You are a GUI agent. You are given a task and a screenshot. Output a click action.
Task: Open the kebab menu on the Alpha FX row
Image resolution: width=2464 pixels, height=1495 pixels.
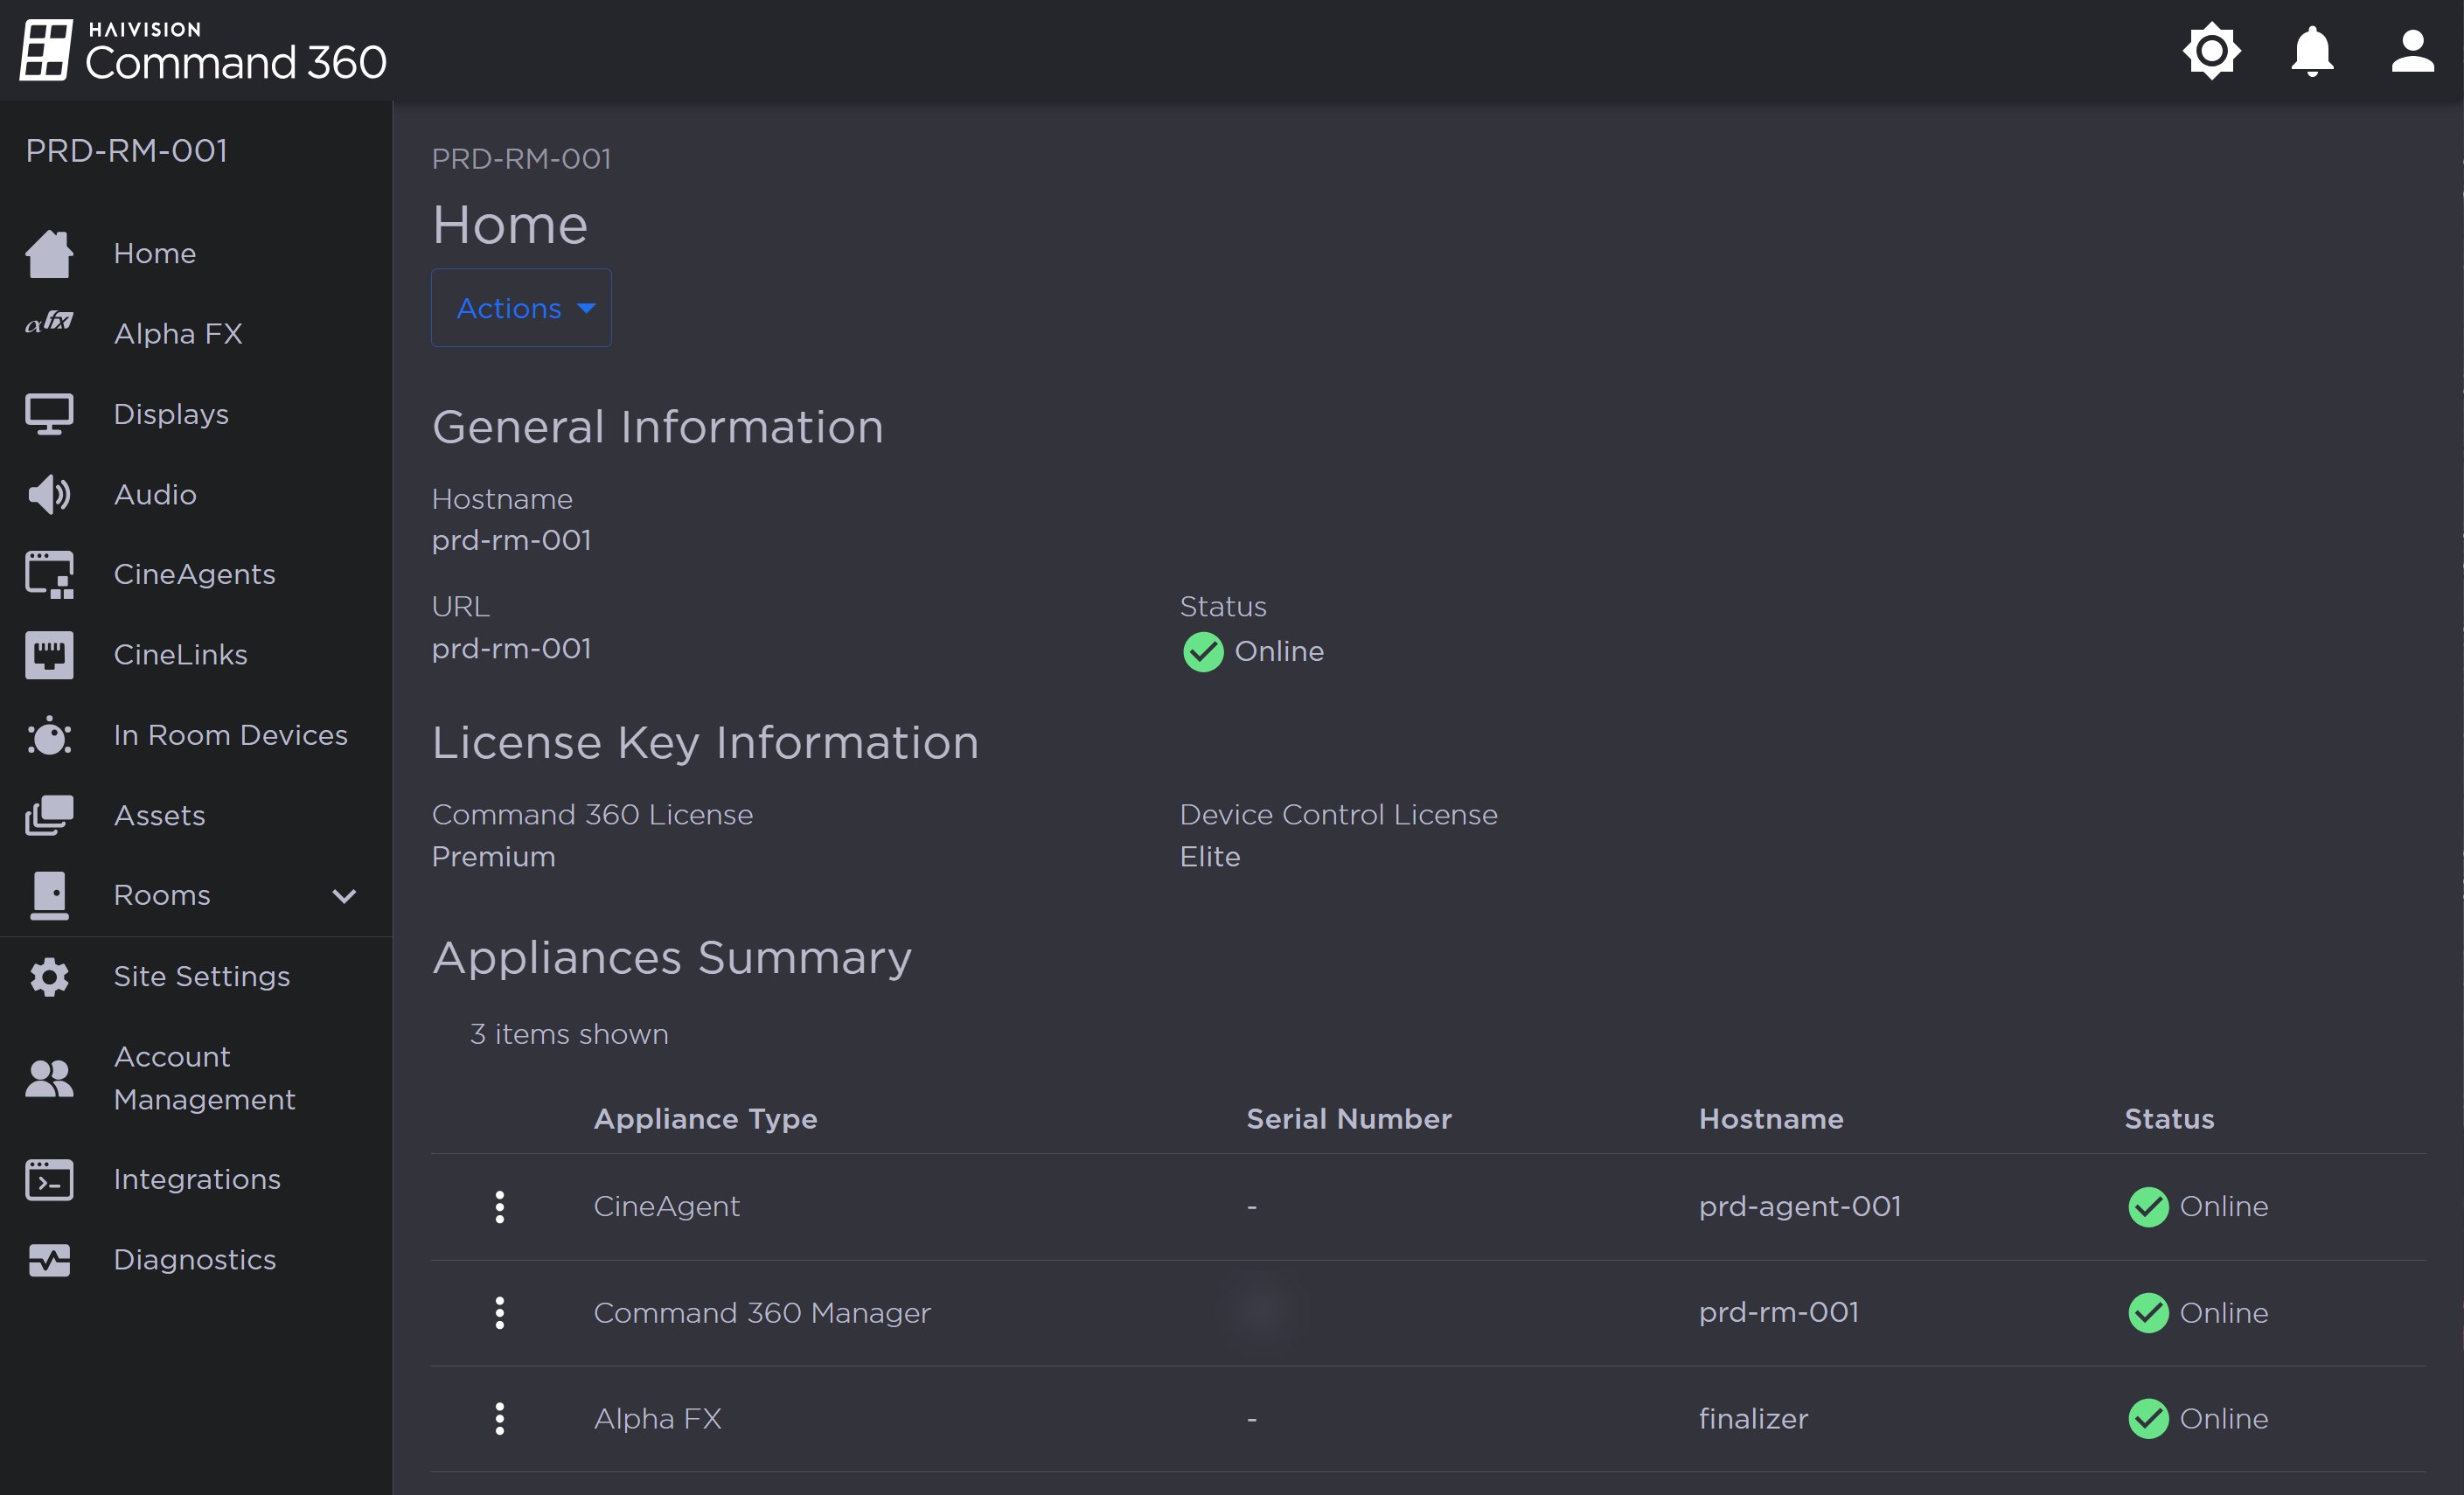499,1418
